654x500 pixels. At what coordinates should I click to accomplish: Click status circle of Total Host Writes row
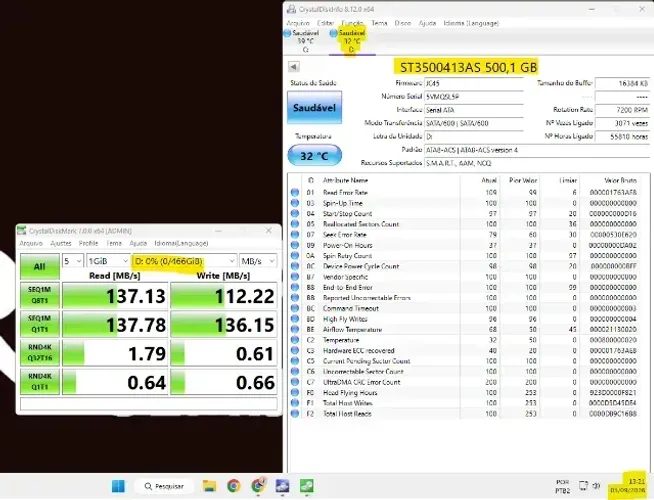tap(295, 403)
